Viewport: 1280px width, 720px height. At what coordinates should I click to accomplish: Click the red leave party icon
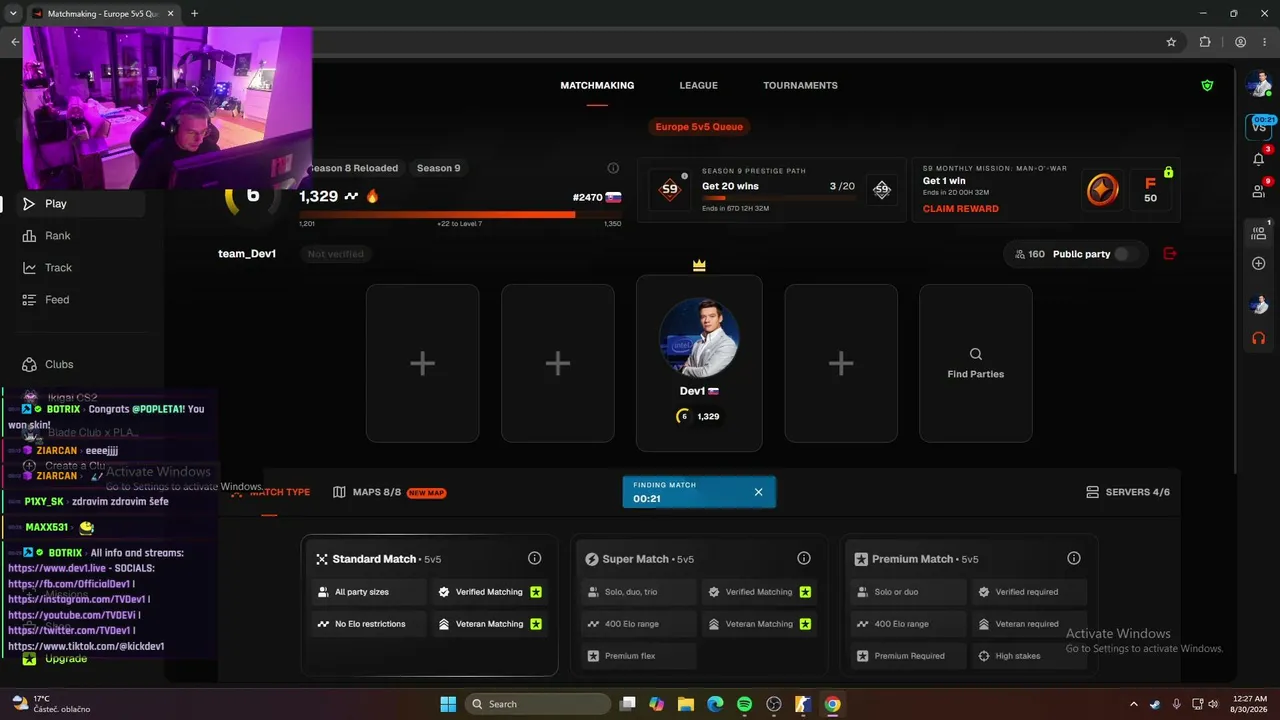pos(1170,254)
